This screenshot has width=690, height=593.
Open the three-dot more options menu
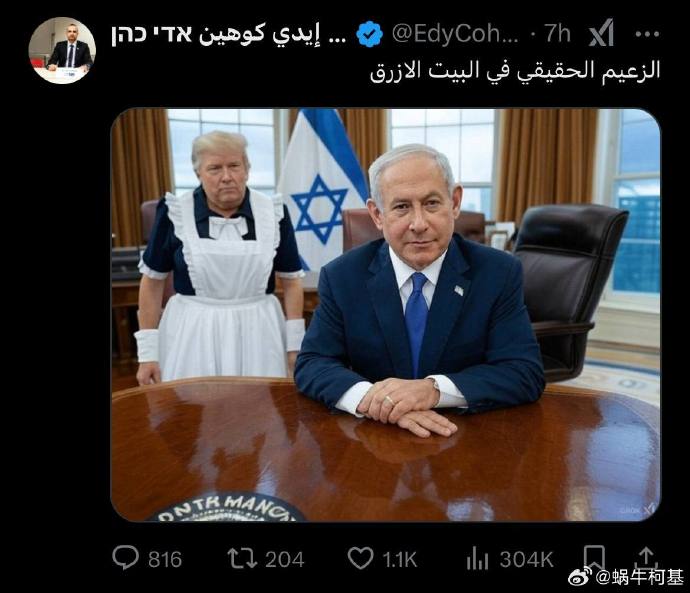click(x=647, y=34)
